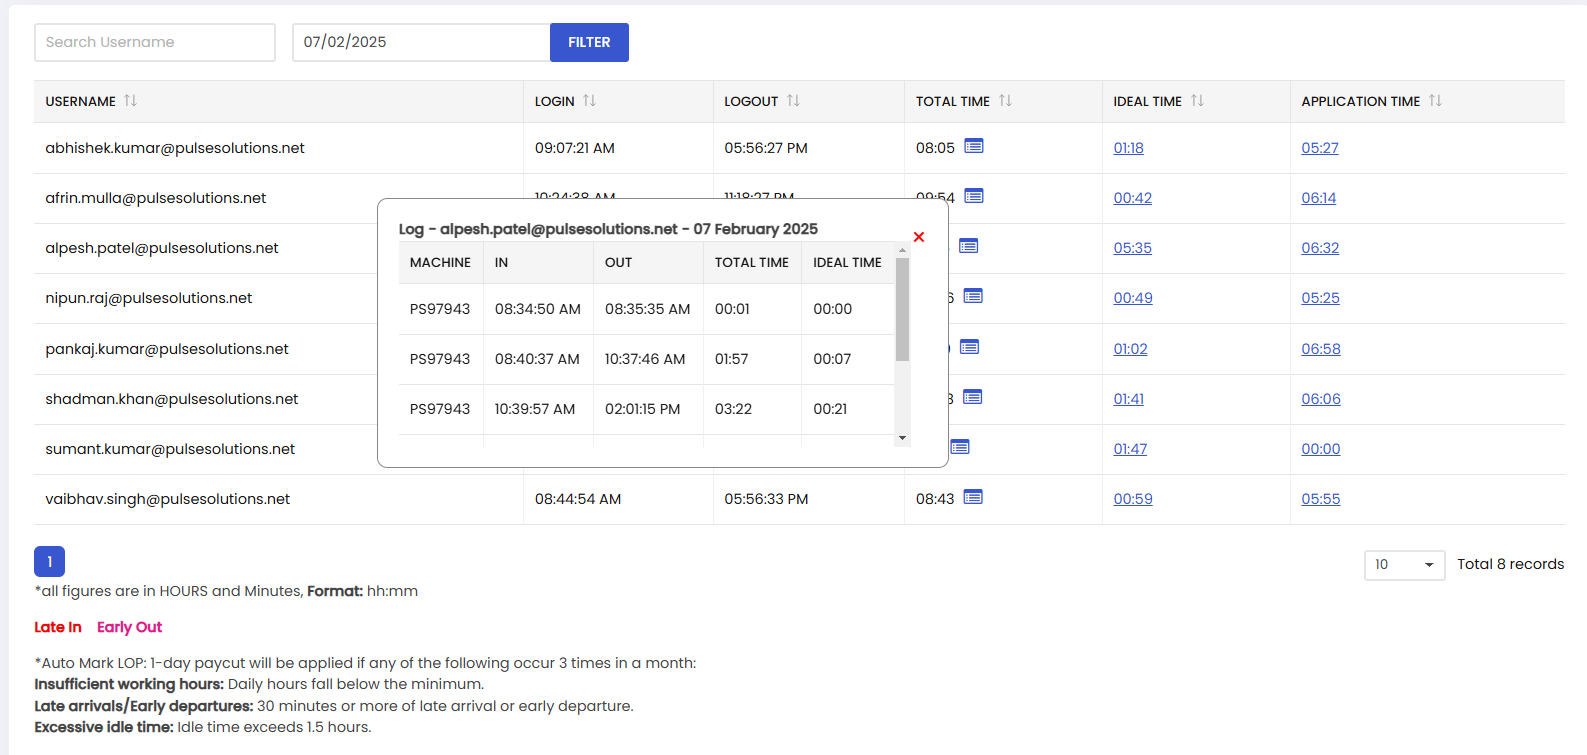Close the alpesh.patel log popup
Viewport: 1587px width, 755px height.
[919, 237]
